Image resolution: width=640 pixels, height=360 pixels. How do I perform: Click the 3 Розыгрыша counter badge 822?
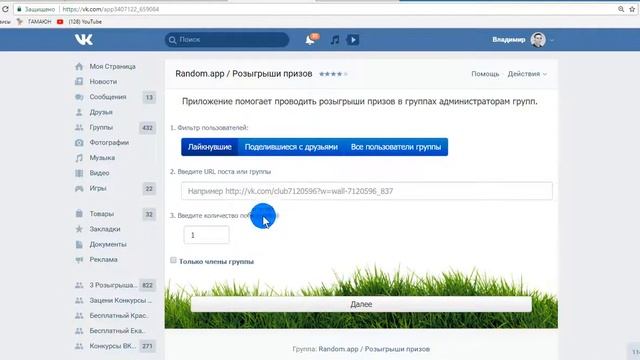click(147, 285)
